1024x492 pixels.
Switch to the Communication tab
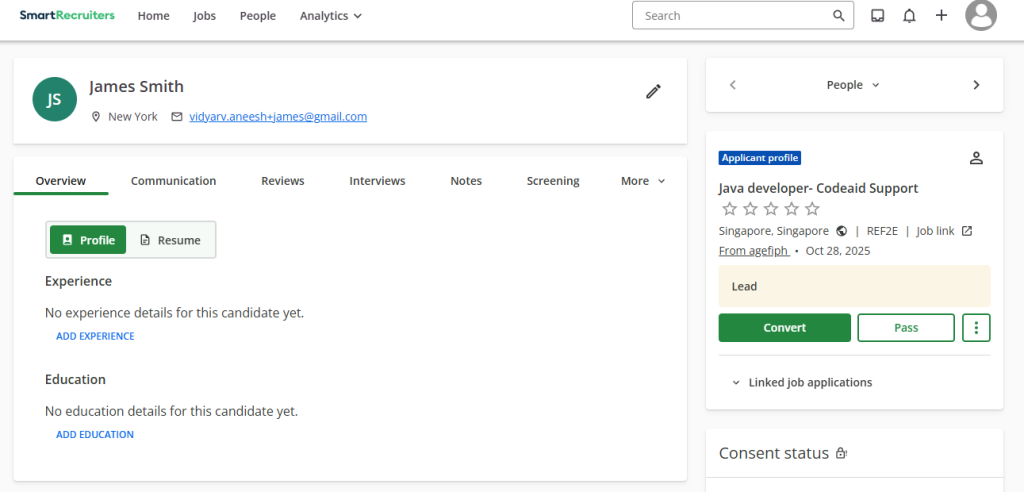173,181
